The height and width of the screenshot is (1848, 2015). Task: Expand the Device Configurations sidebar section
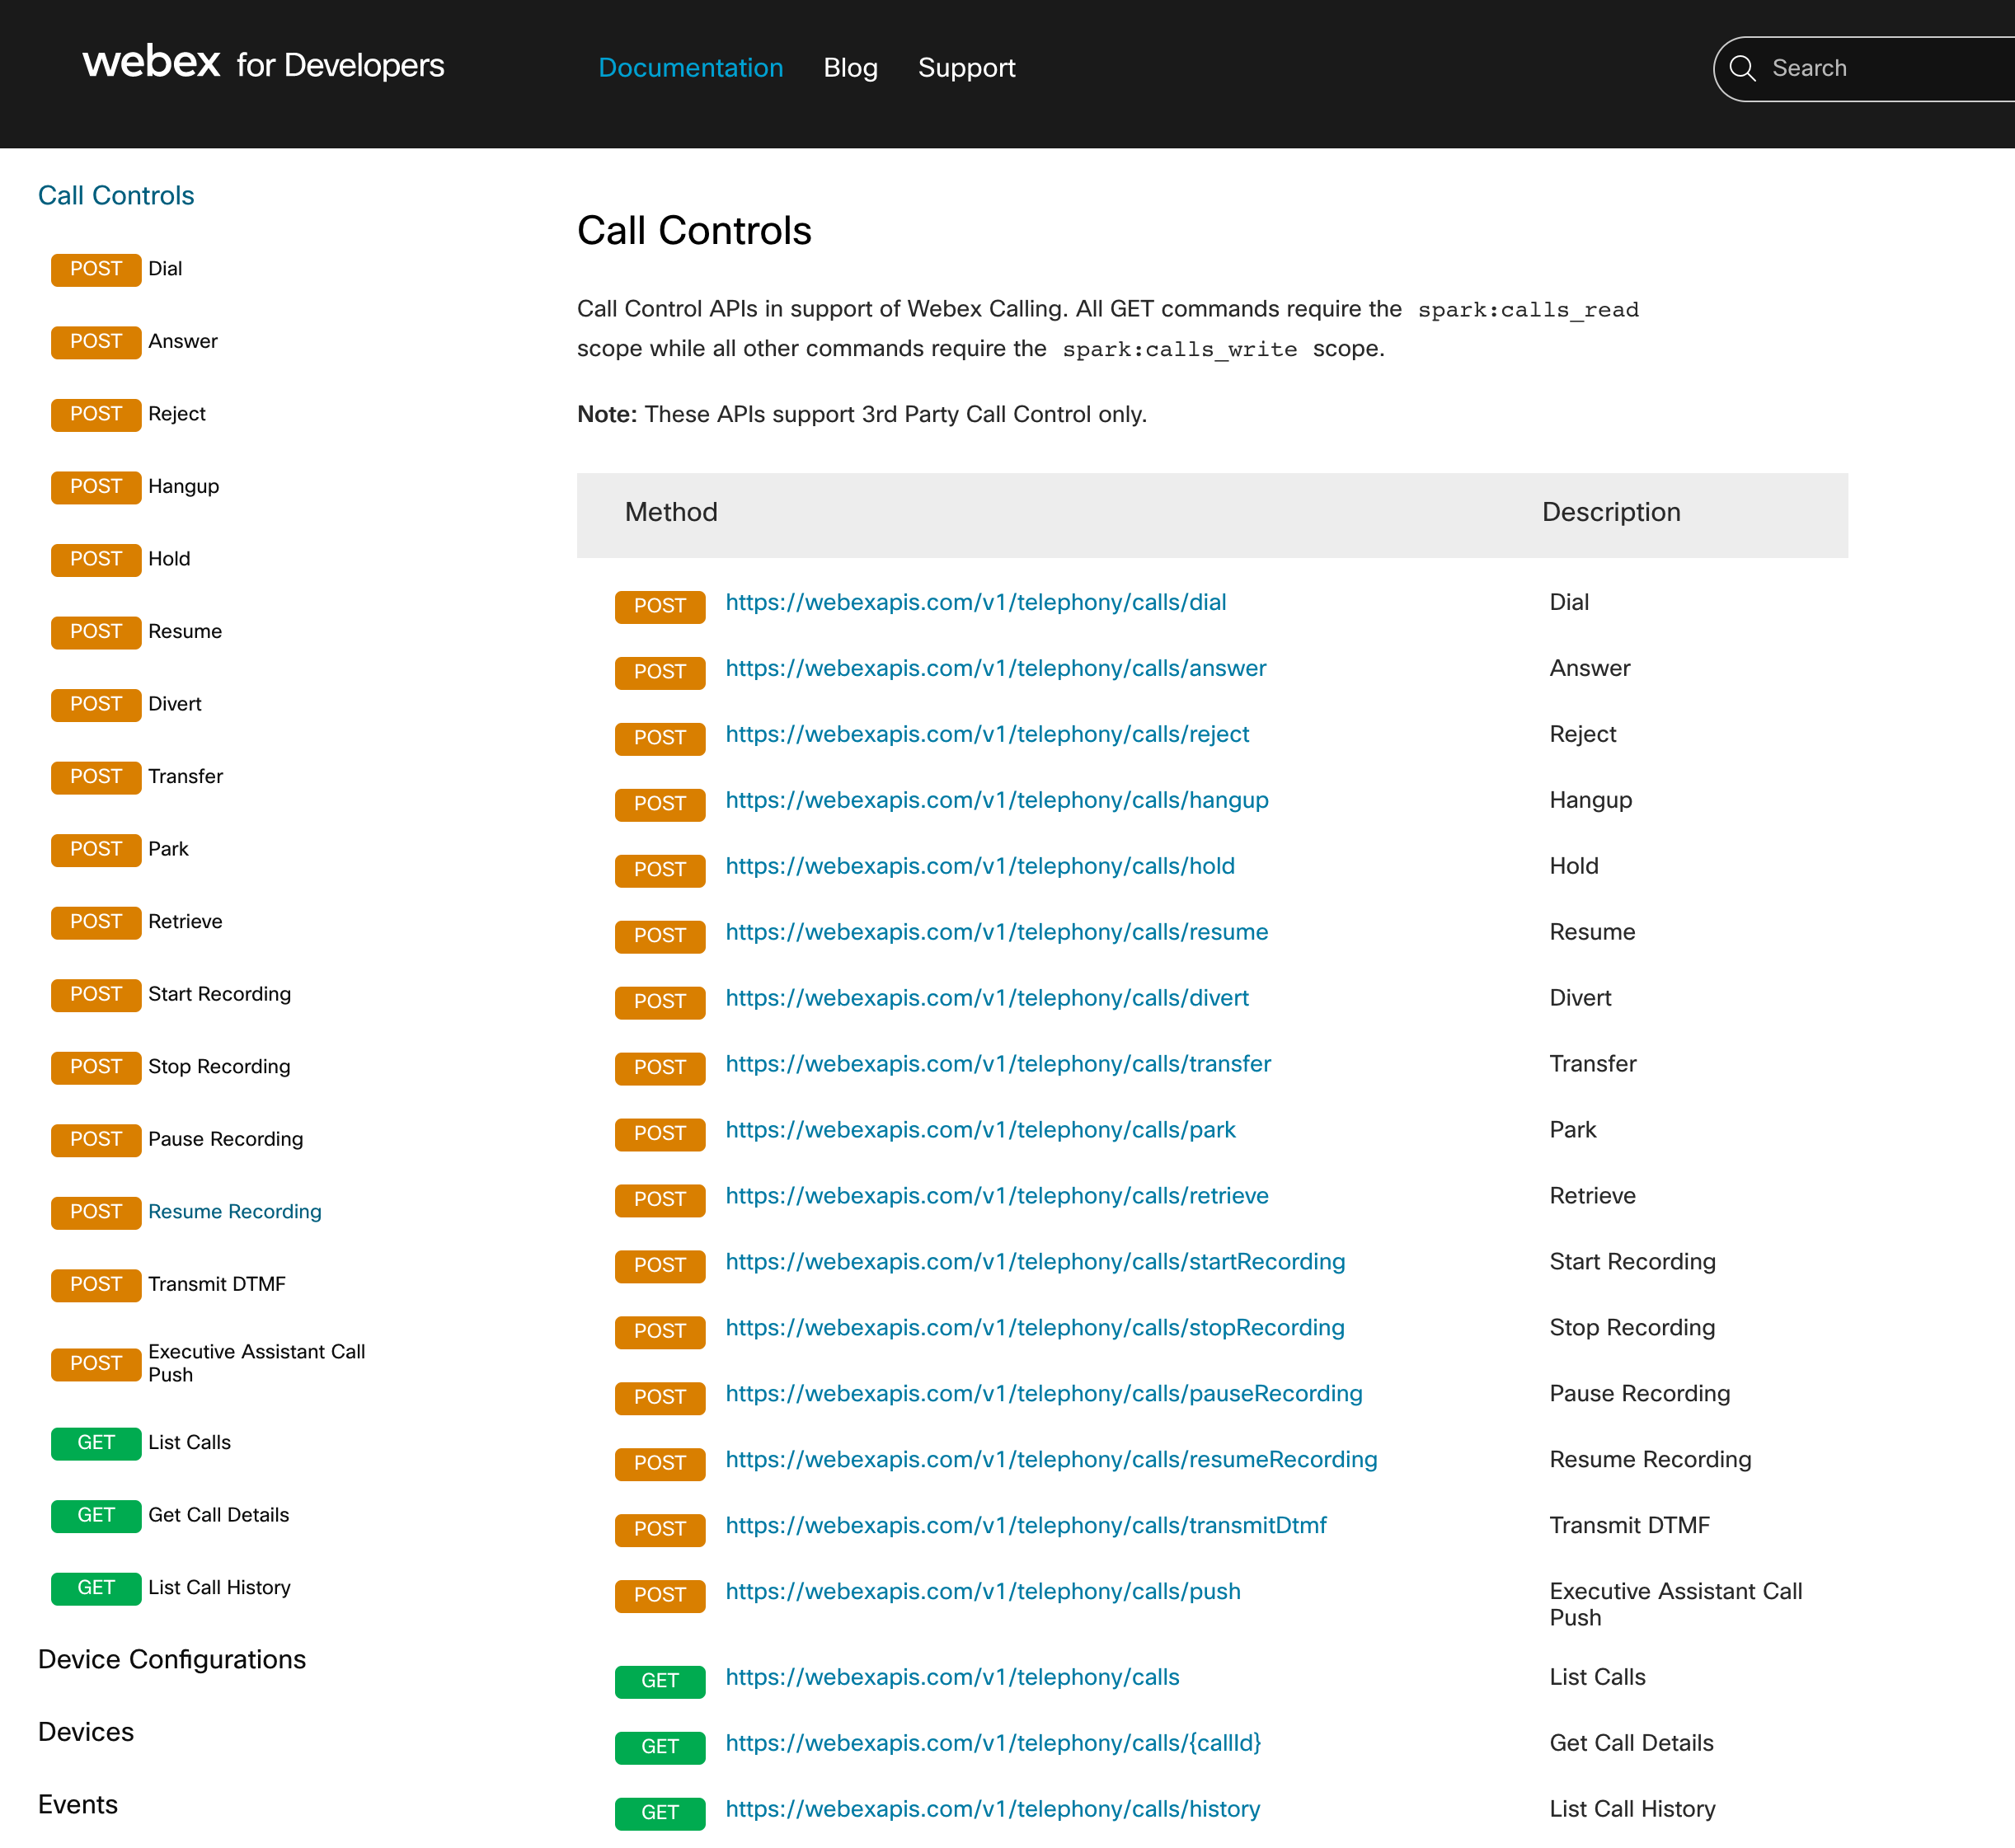click(x=172, y=1660)
